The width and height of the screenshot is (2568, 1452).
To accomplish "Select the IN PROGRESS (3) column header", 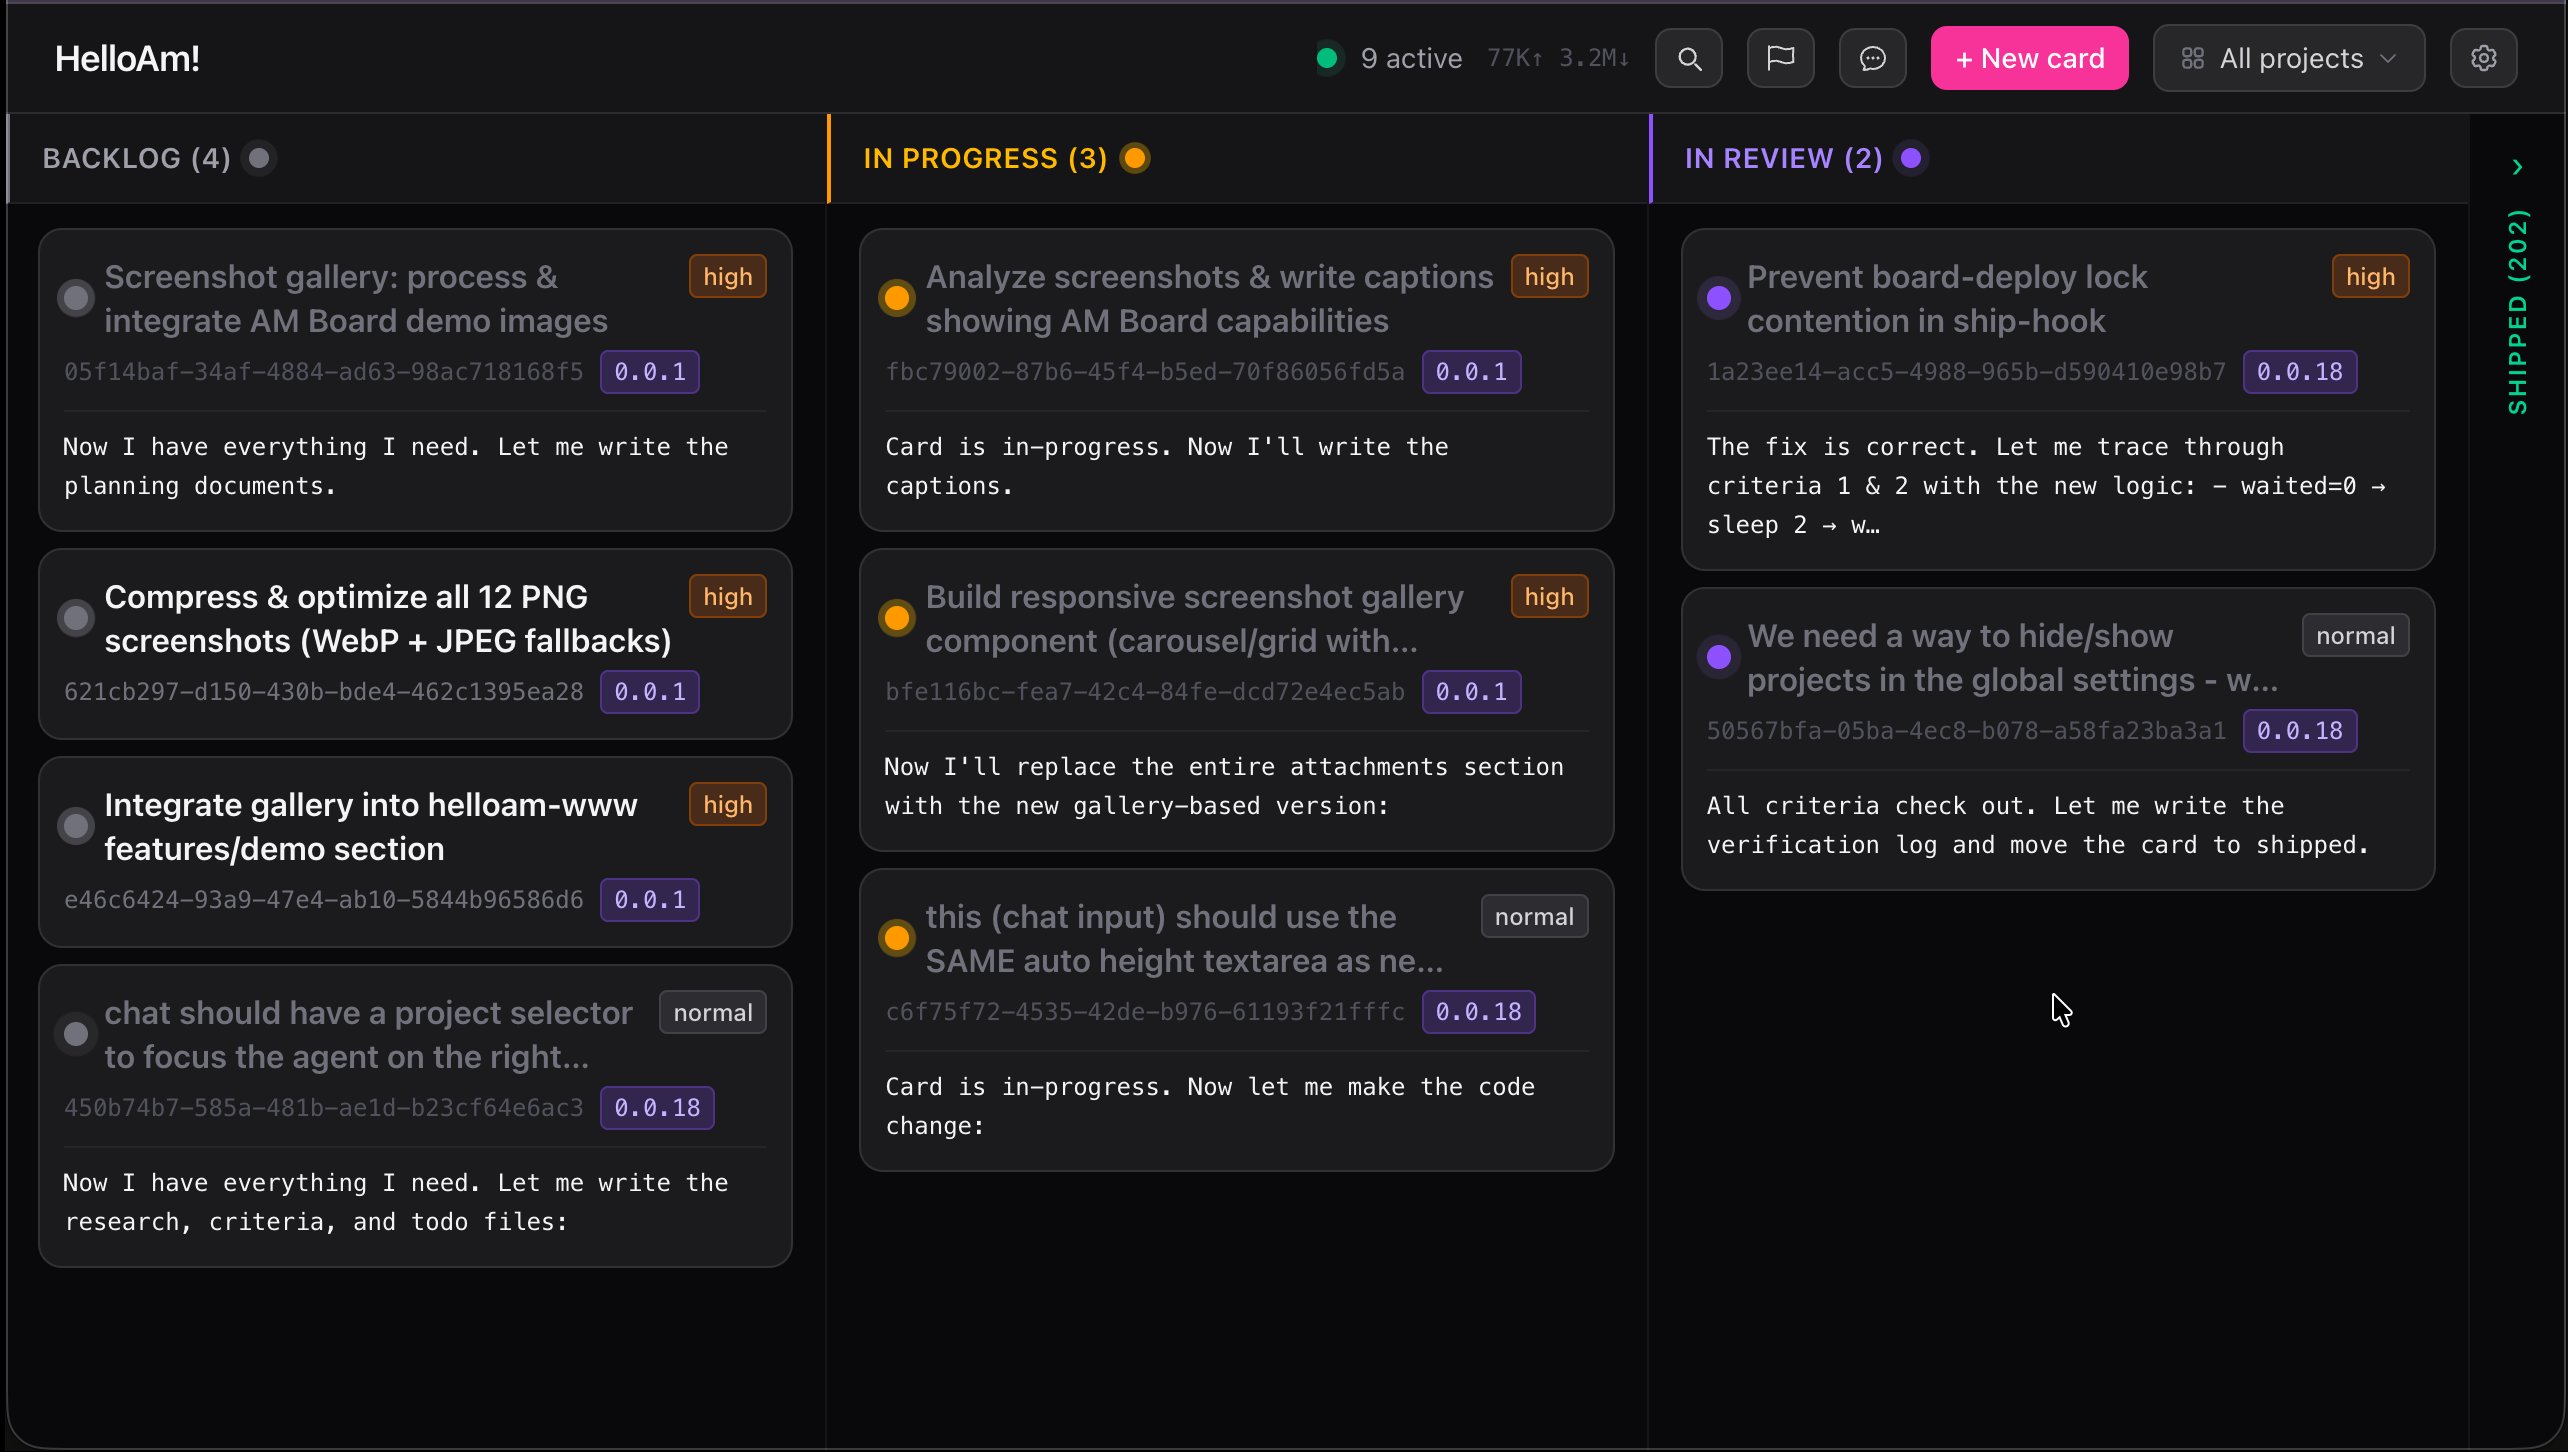I will 985,158.
